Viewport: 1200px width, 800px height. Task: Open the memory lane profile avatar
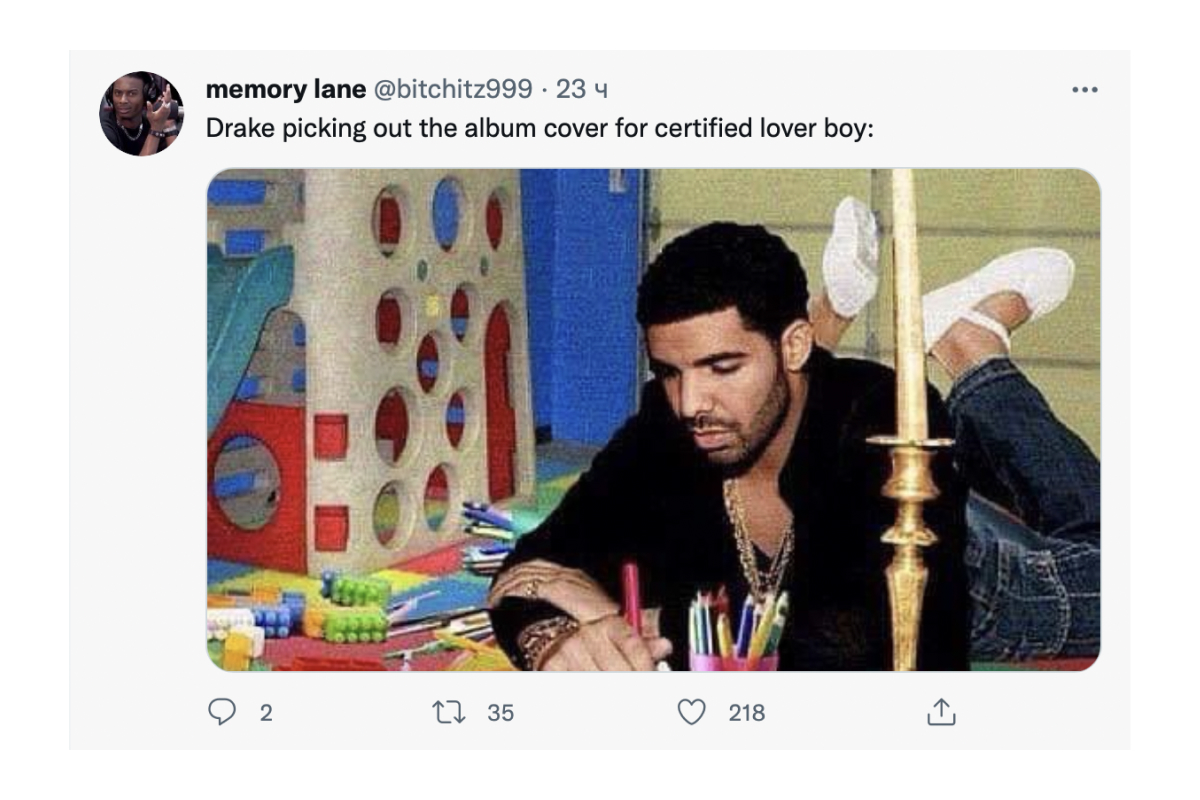pos(141,113)
